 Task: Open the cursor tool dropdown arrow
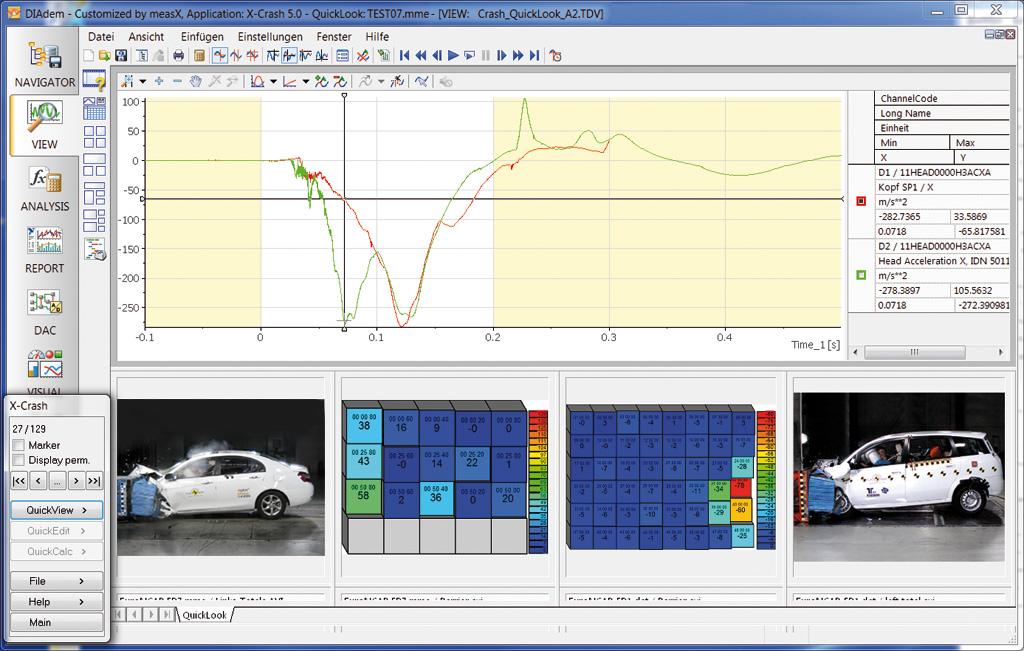coord(142,82)
